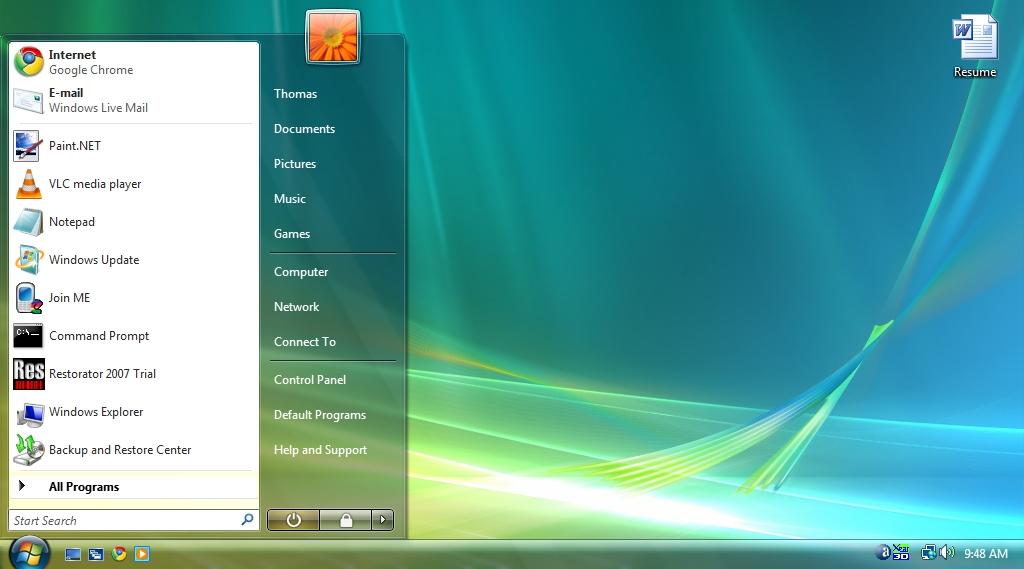Click the Start Search input box
Image resolution: width=1024 pixels, height=569 pixels.
122,521
